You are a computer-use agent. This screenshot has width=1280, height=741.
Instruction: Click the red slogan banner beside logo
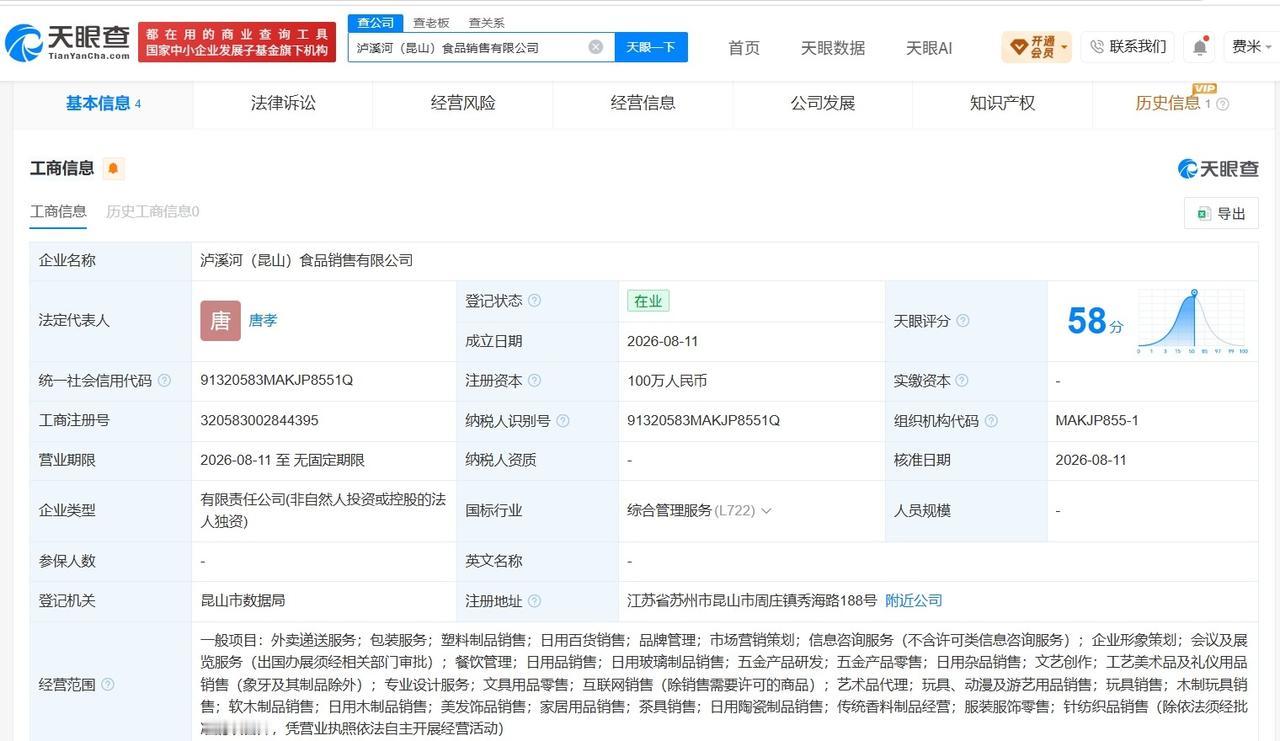(237, 42)
